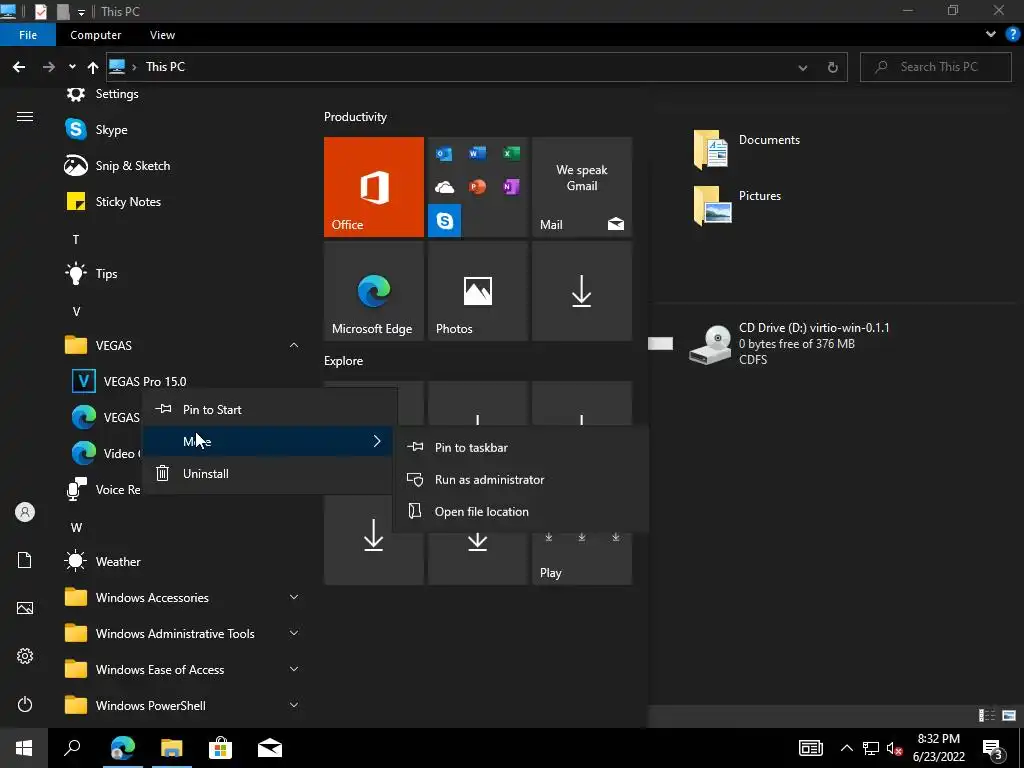Screen dimensions: 1024x768
Task: Click the Productivity group title
Action: pyautogui.click(x=355, y=117)
